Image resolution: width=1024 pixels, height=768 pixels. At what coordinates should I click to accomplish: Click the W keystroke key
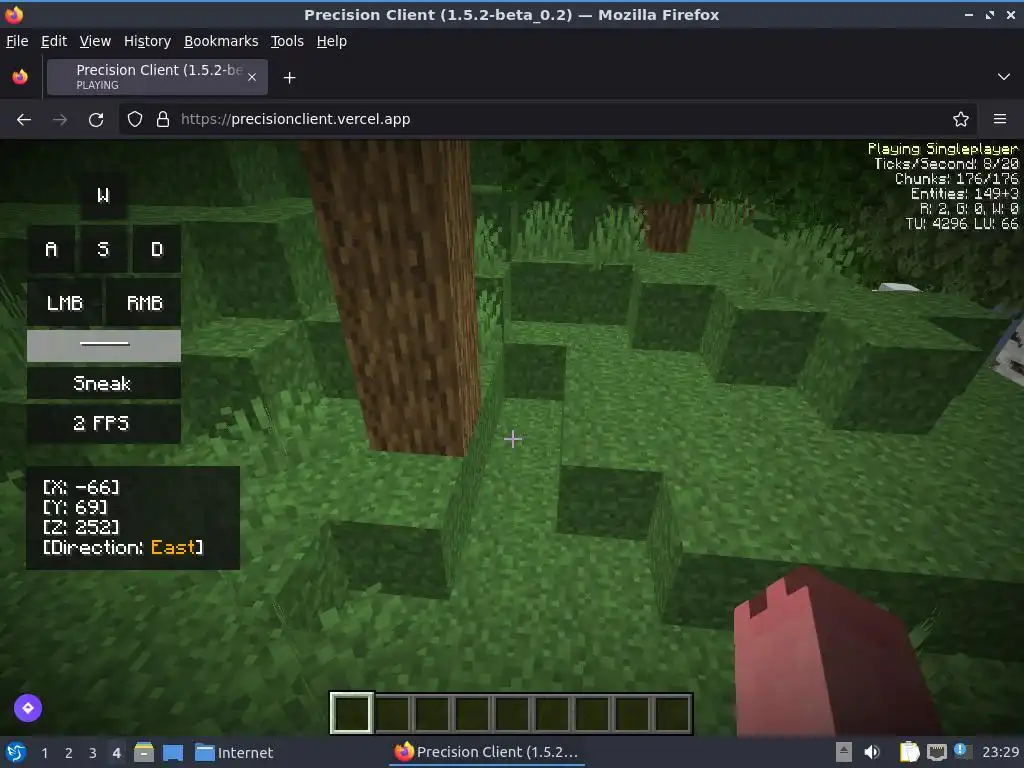pyautogui.click(x=103, y=195)
